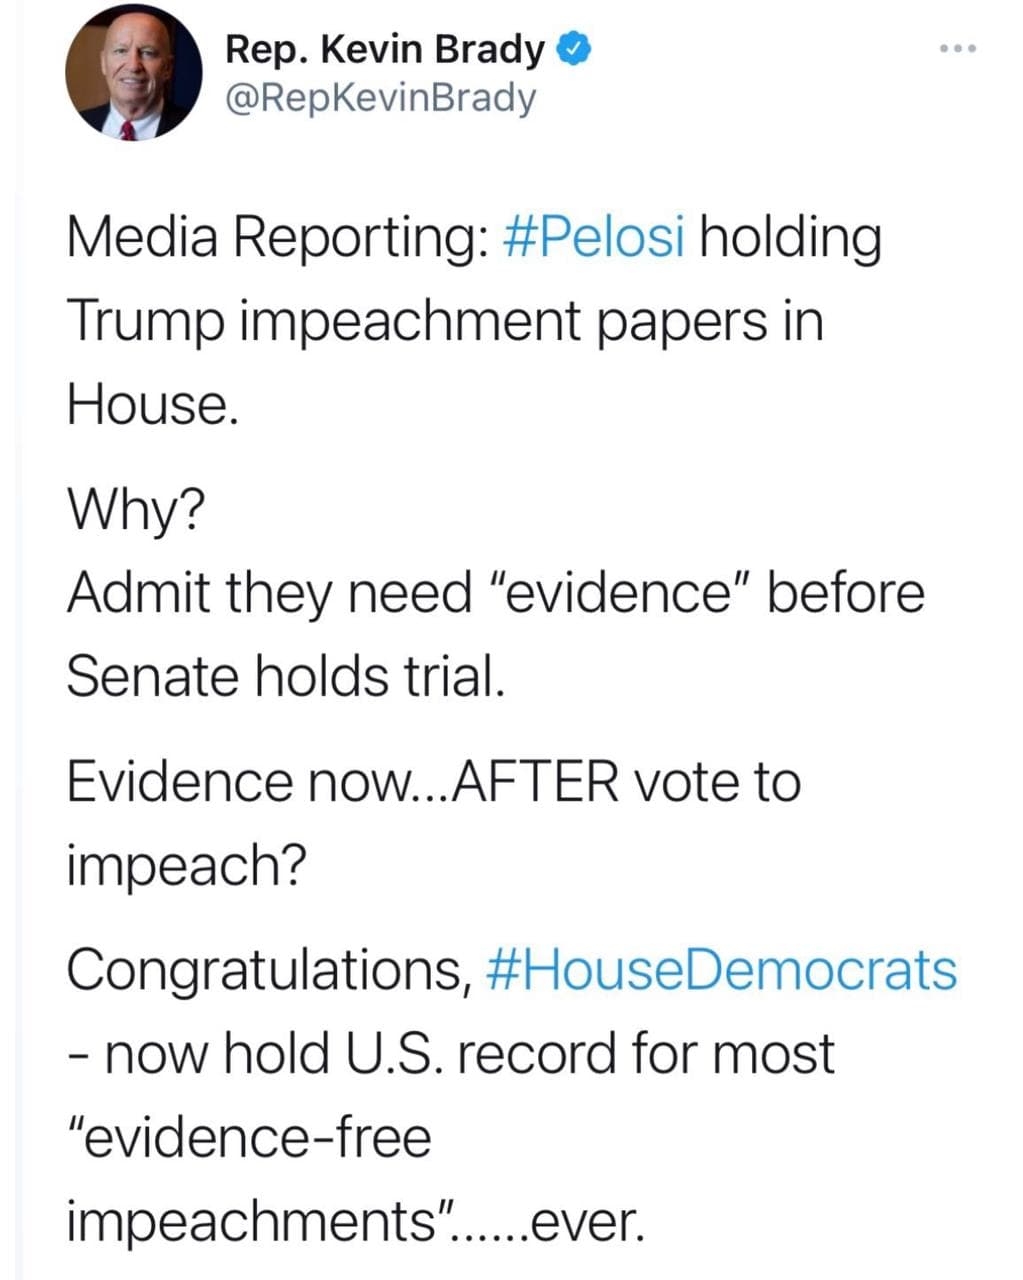Screen dimensions: 1023x1280
Task: Click the final line ending in "ever."
Action: tap(355, 1221)
